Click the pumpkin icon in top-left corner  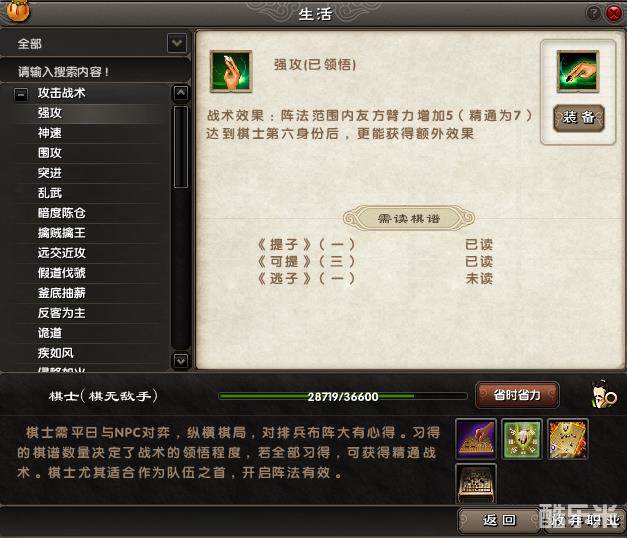click(x=18, y=10)
